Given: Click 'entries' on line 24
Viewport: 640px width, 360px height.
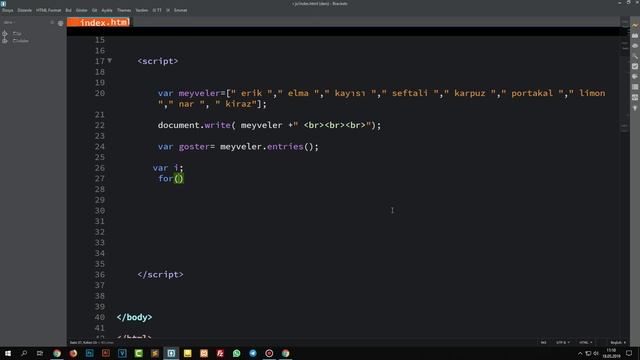Looking at the screenshot, I should (285, 147).
